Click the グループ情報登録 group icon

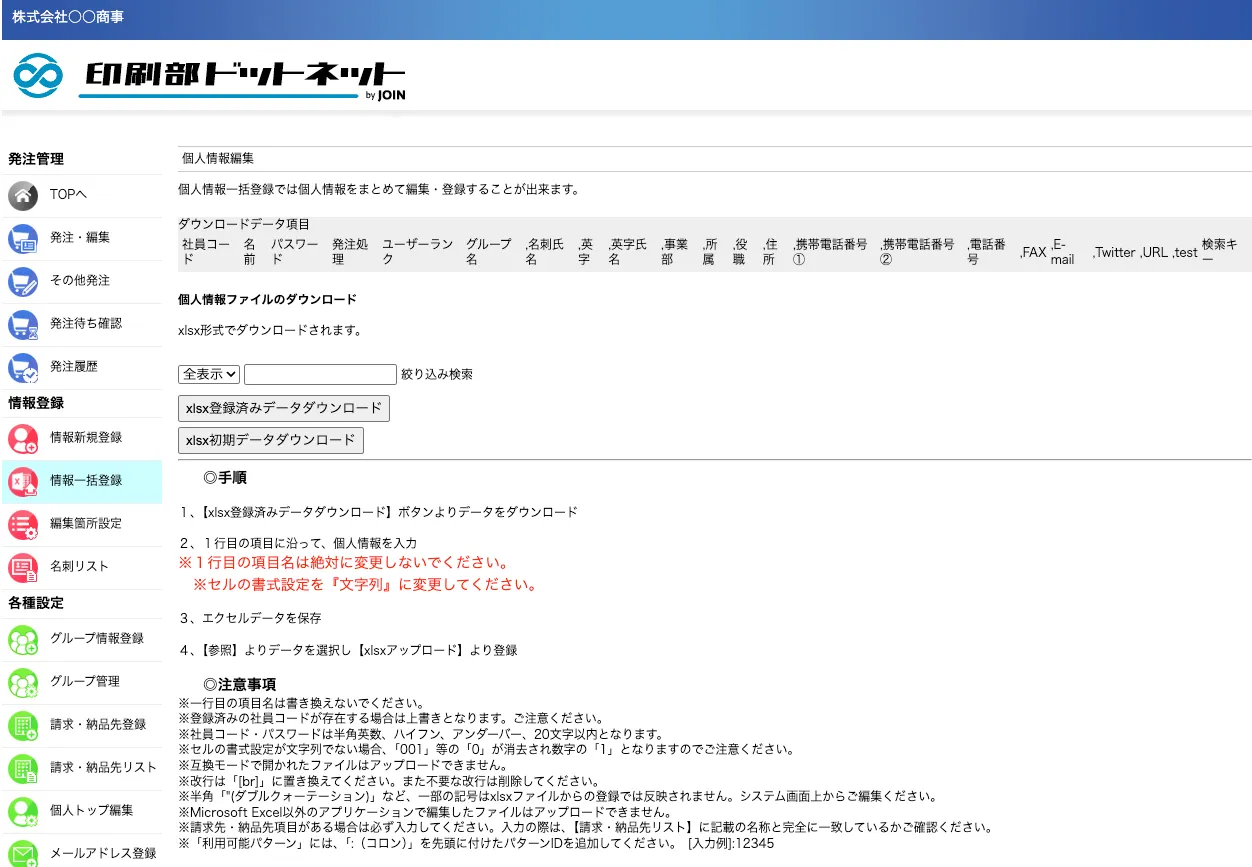click(x=23, y=639)
